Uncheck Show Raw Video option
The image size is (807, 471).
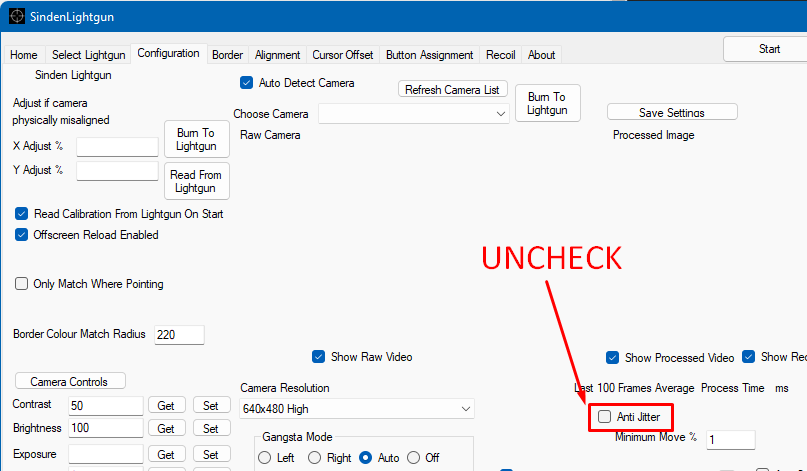(x=319, y=357)
